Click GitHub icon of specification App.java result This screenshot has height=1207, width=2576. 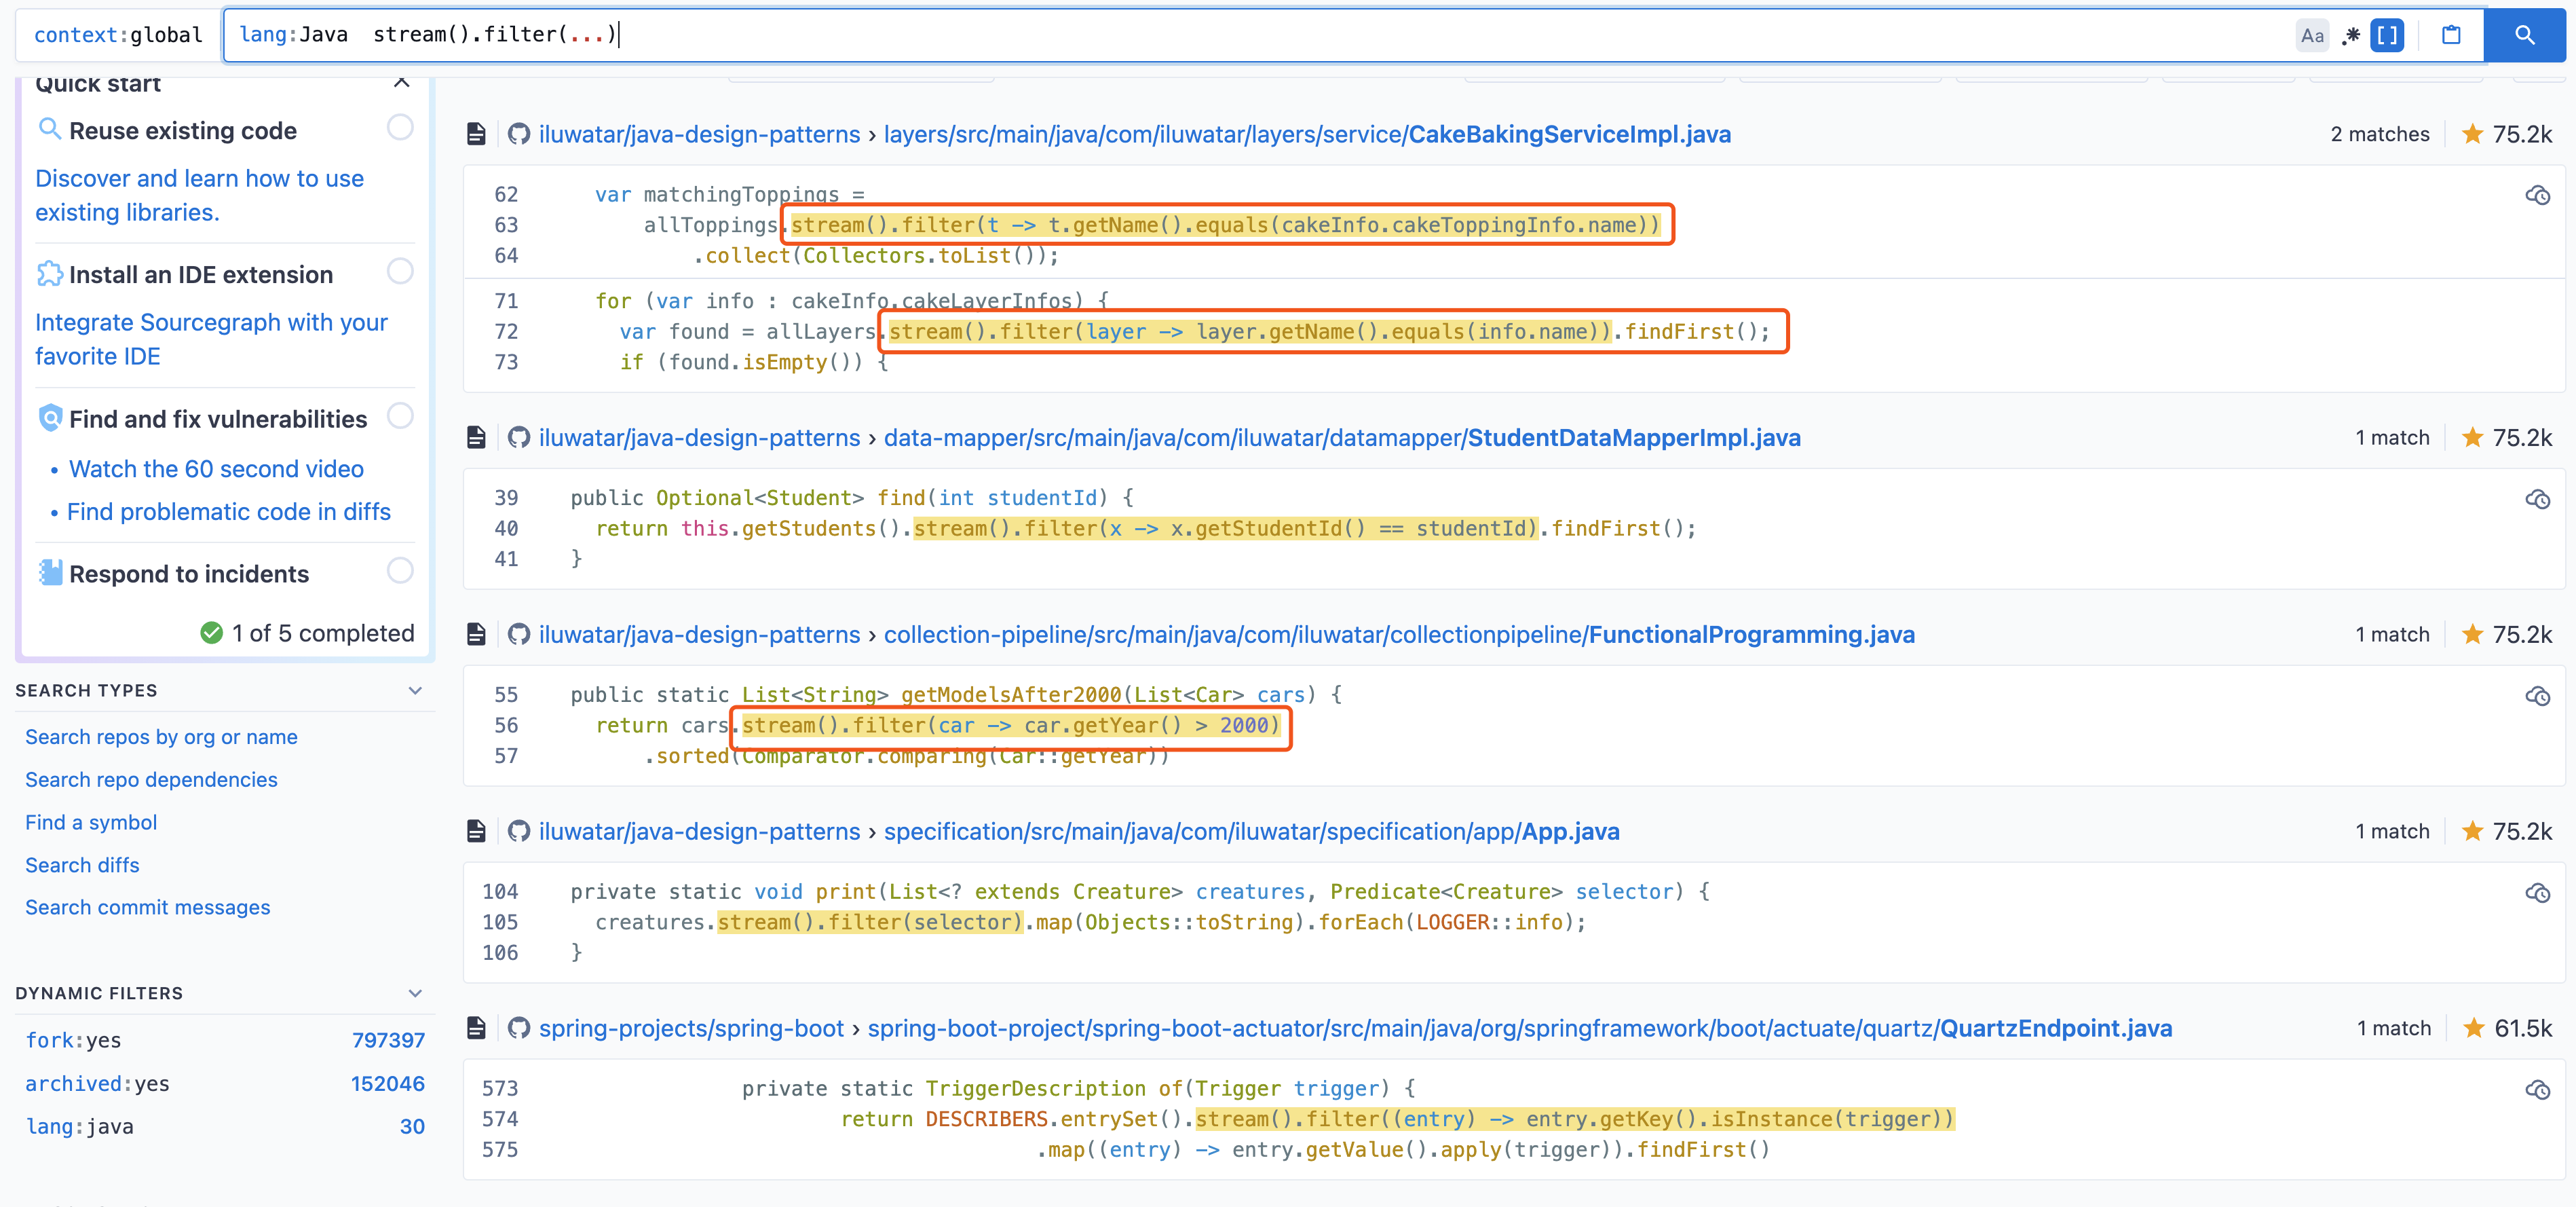coord(518,832)
